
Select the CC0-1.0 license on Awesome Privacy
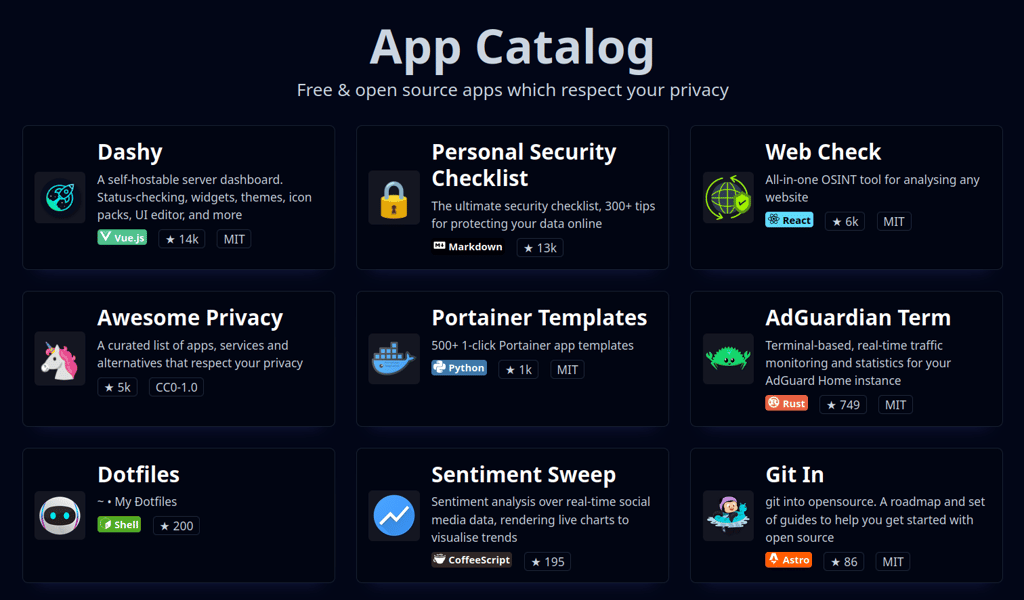click(x=176, y=387)
